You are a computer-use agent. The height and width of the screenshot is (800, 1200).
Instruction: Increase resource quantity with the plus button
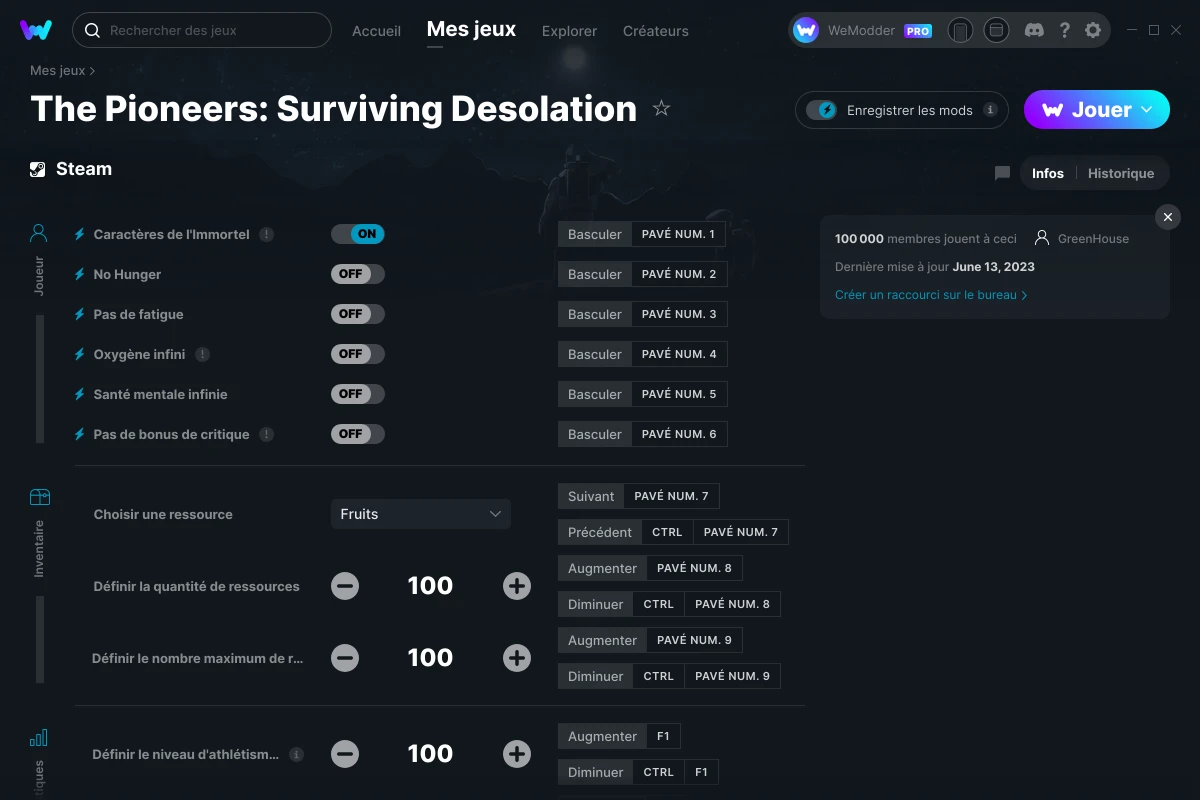tap(516, 586)
